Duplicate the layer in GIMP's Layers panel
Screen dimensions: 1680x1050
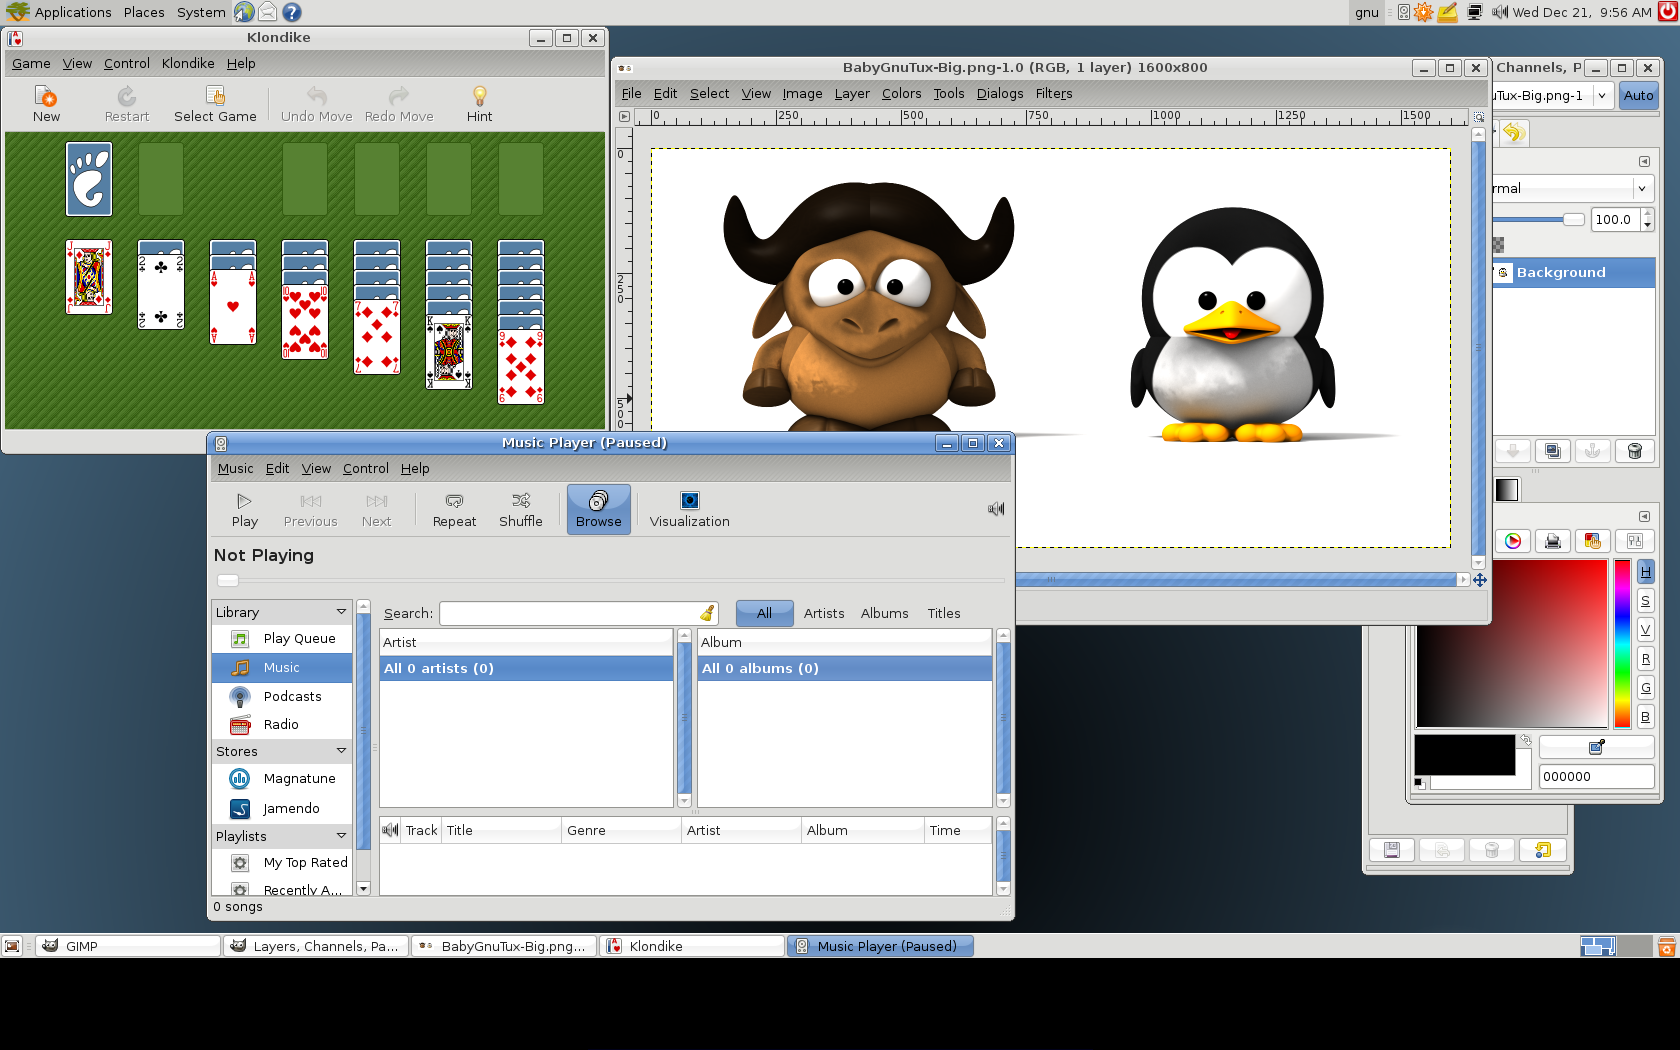point(1552,451)
